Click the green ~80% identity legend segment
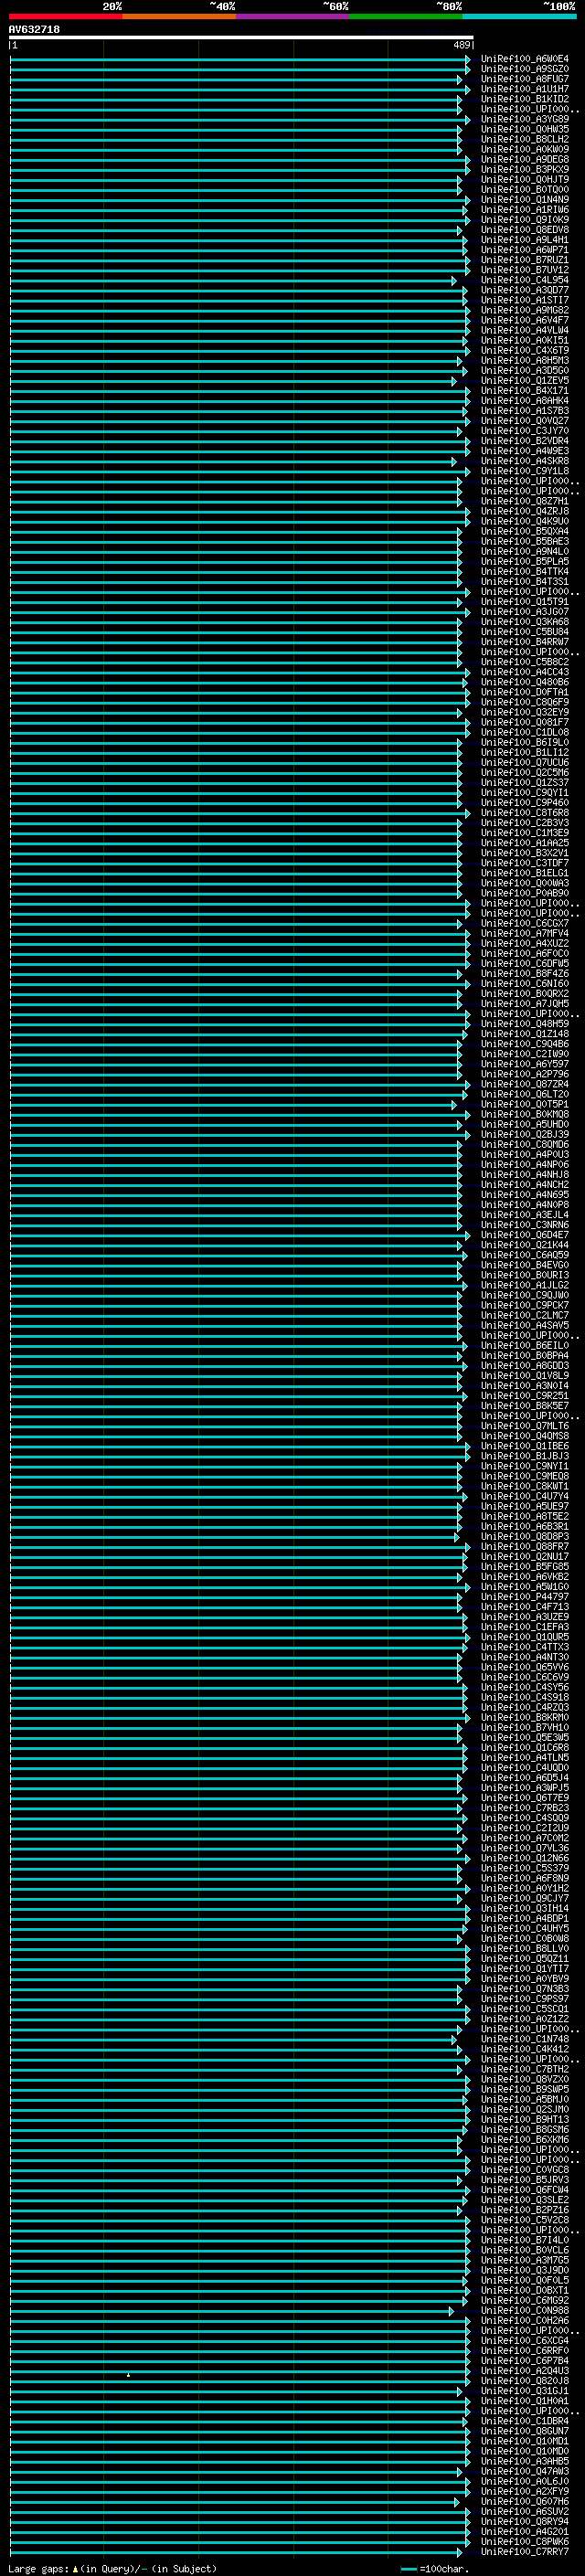This screenshot has height=2576, width=585. 406,16
